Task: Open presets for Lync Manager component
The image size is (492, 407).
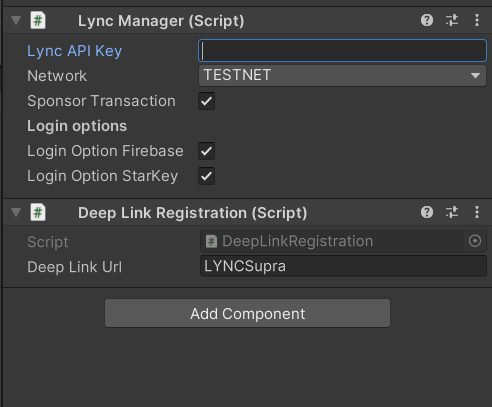Action: [452, 20]
